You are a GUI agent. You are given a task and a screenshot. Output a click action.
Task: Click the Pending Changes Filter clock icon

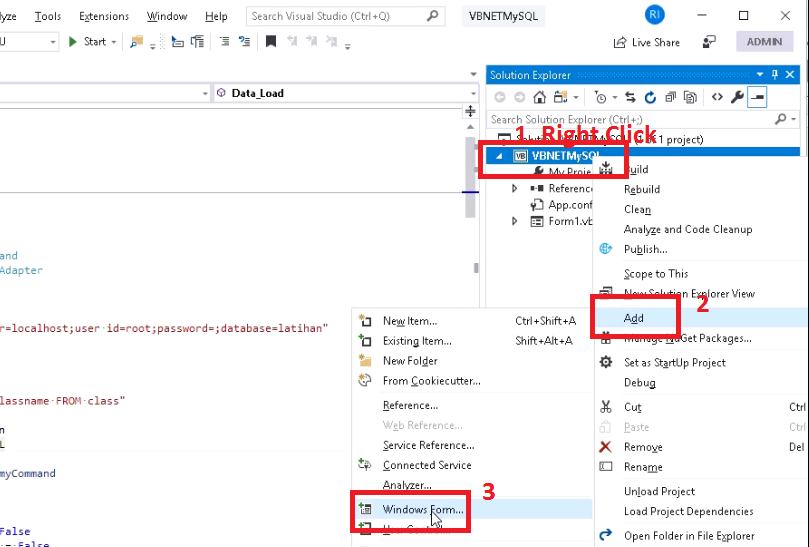pos(600,97)
